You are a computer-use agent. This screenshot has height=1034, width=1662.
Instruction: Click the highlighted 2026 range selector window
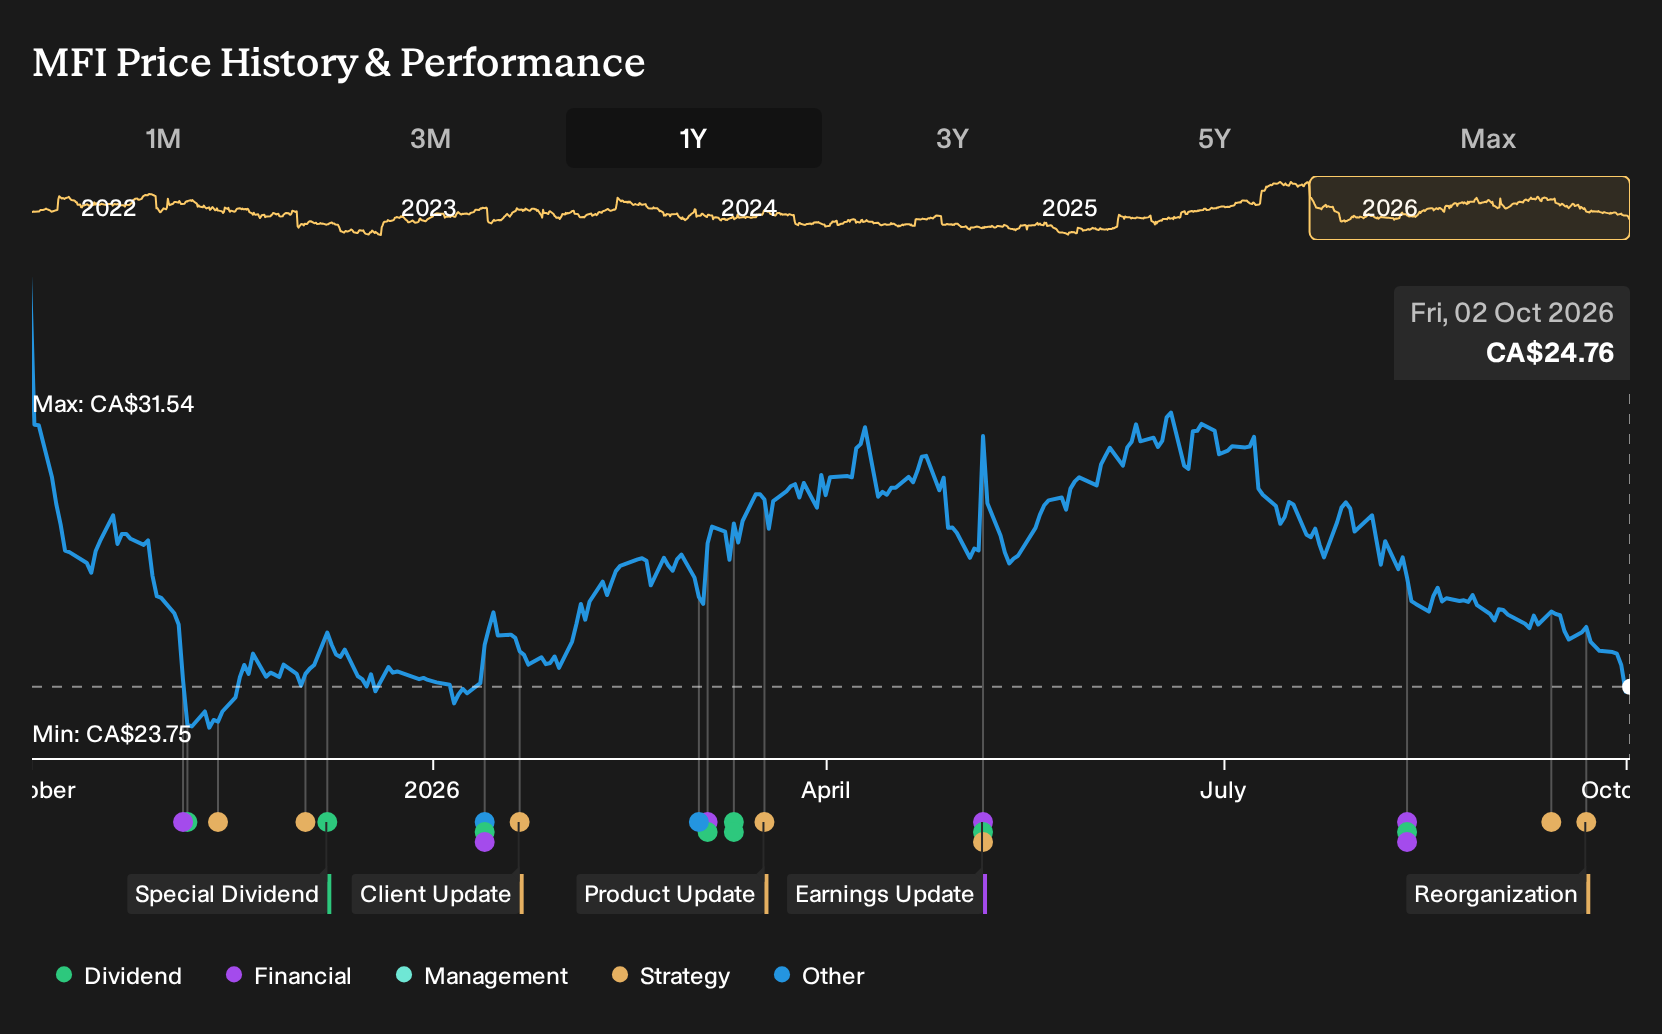click(1469, 208)
